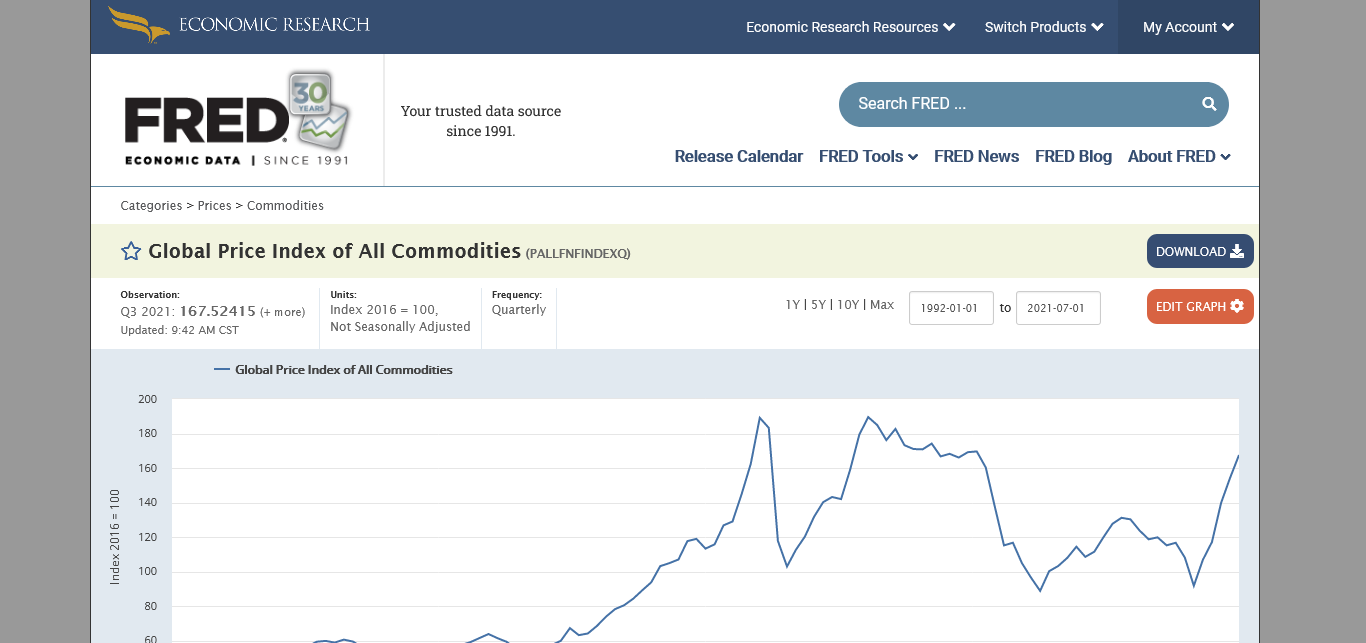Expand the About FRED menu
This screenshot has width=1366, height=643.
click(x=1178, y=156)
